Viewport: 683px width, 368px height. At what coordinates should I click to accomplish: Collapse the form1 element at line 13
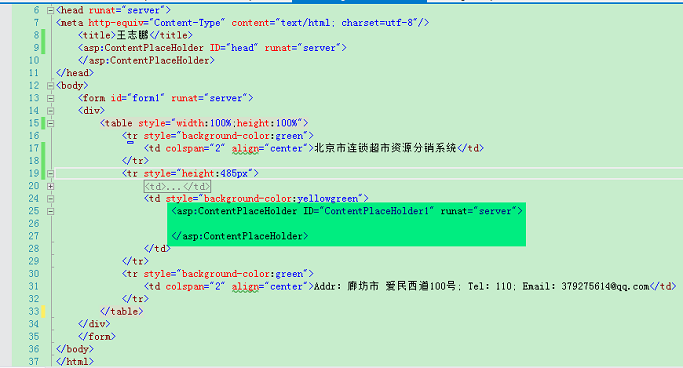pyautogui.click(x=50, y=98)
